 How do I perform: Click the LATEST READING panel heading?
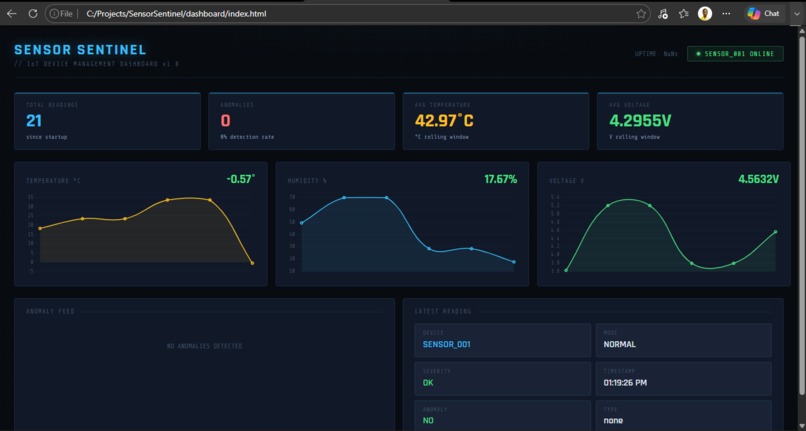point(443,311)
